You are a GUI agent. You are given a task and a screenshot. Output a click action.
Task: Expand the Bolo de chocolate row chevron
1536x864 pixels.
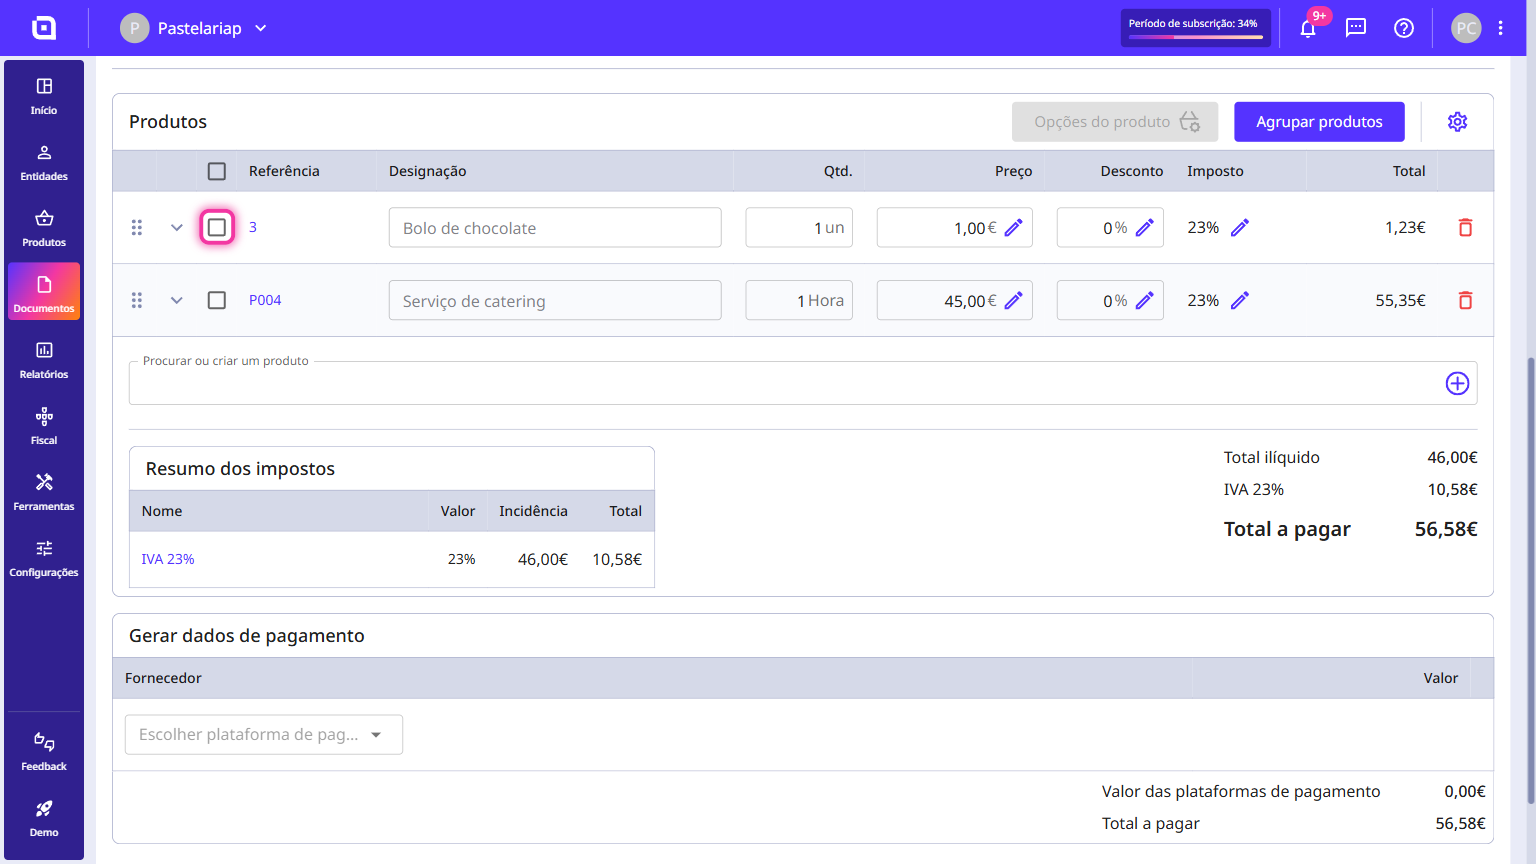click(177, 228)
